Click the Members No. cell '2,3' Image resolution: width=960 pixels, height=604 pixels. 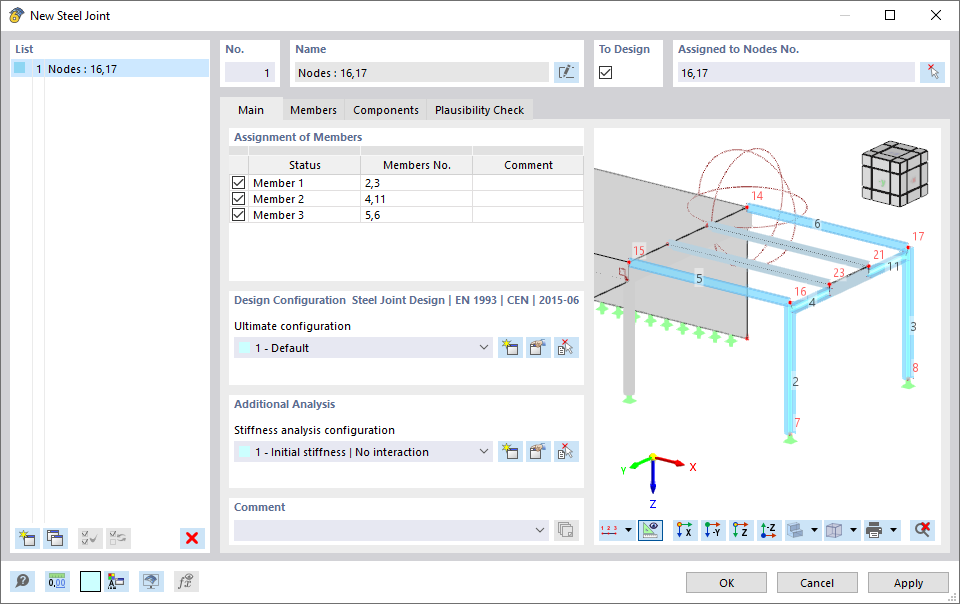point(416,182)
